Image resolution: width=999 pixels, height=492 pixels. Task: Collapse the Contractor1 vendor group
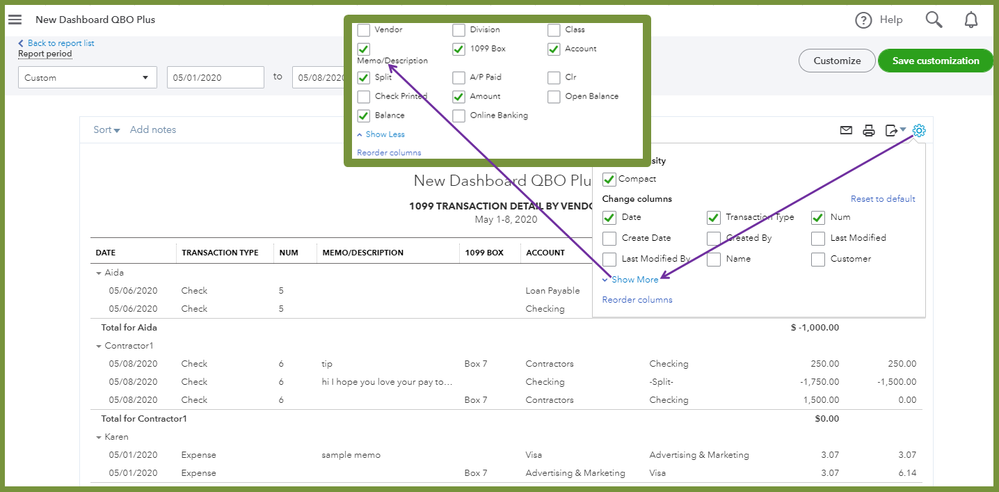[x=99, y=346]
